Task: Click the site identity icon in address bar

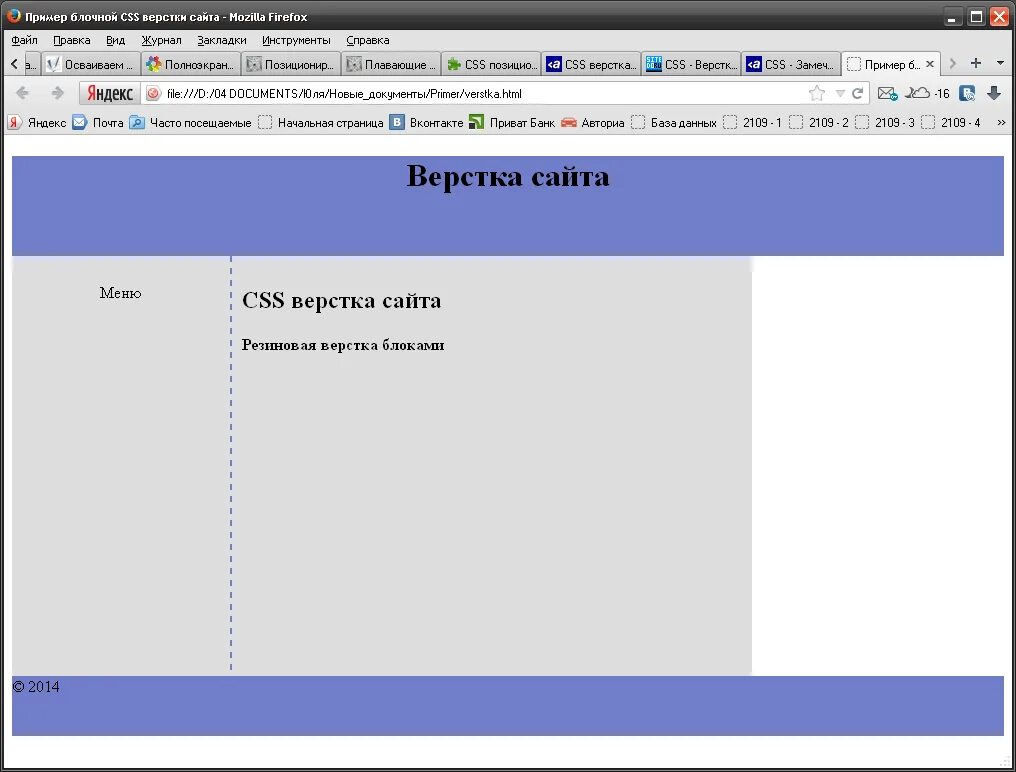Action: tap(153, 93)
